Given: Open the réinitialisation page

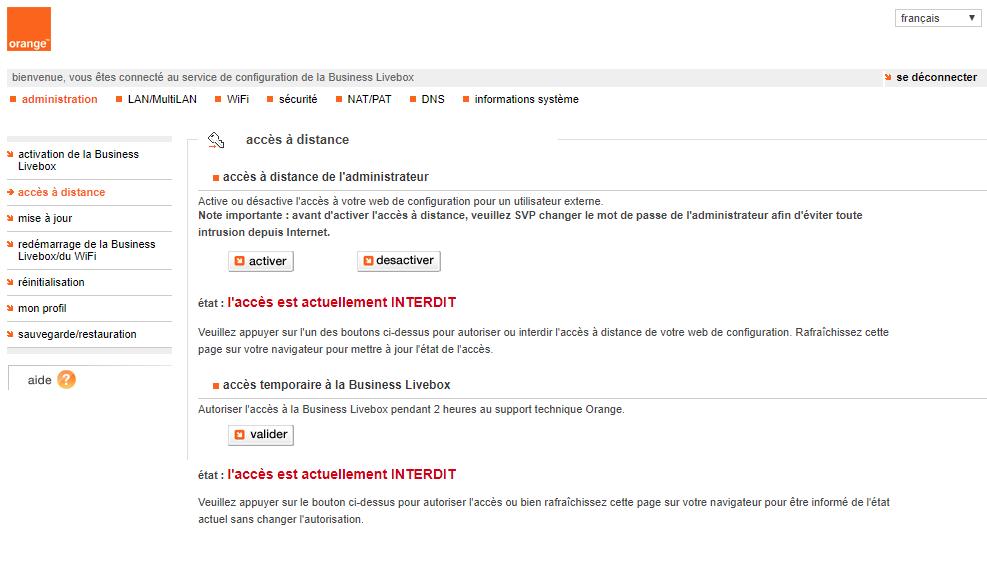Looking at the screenshot, I should [x=51, y=283].
